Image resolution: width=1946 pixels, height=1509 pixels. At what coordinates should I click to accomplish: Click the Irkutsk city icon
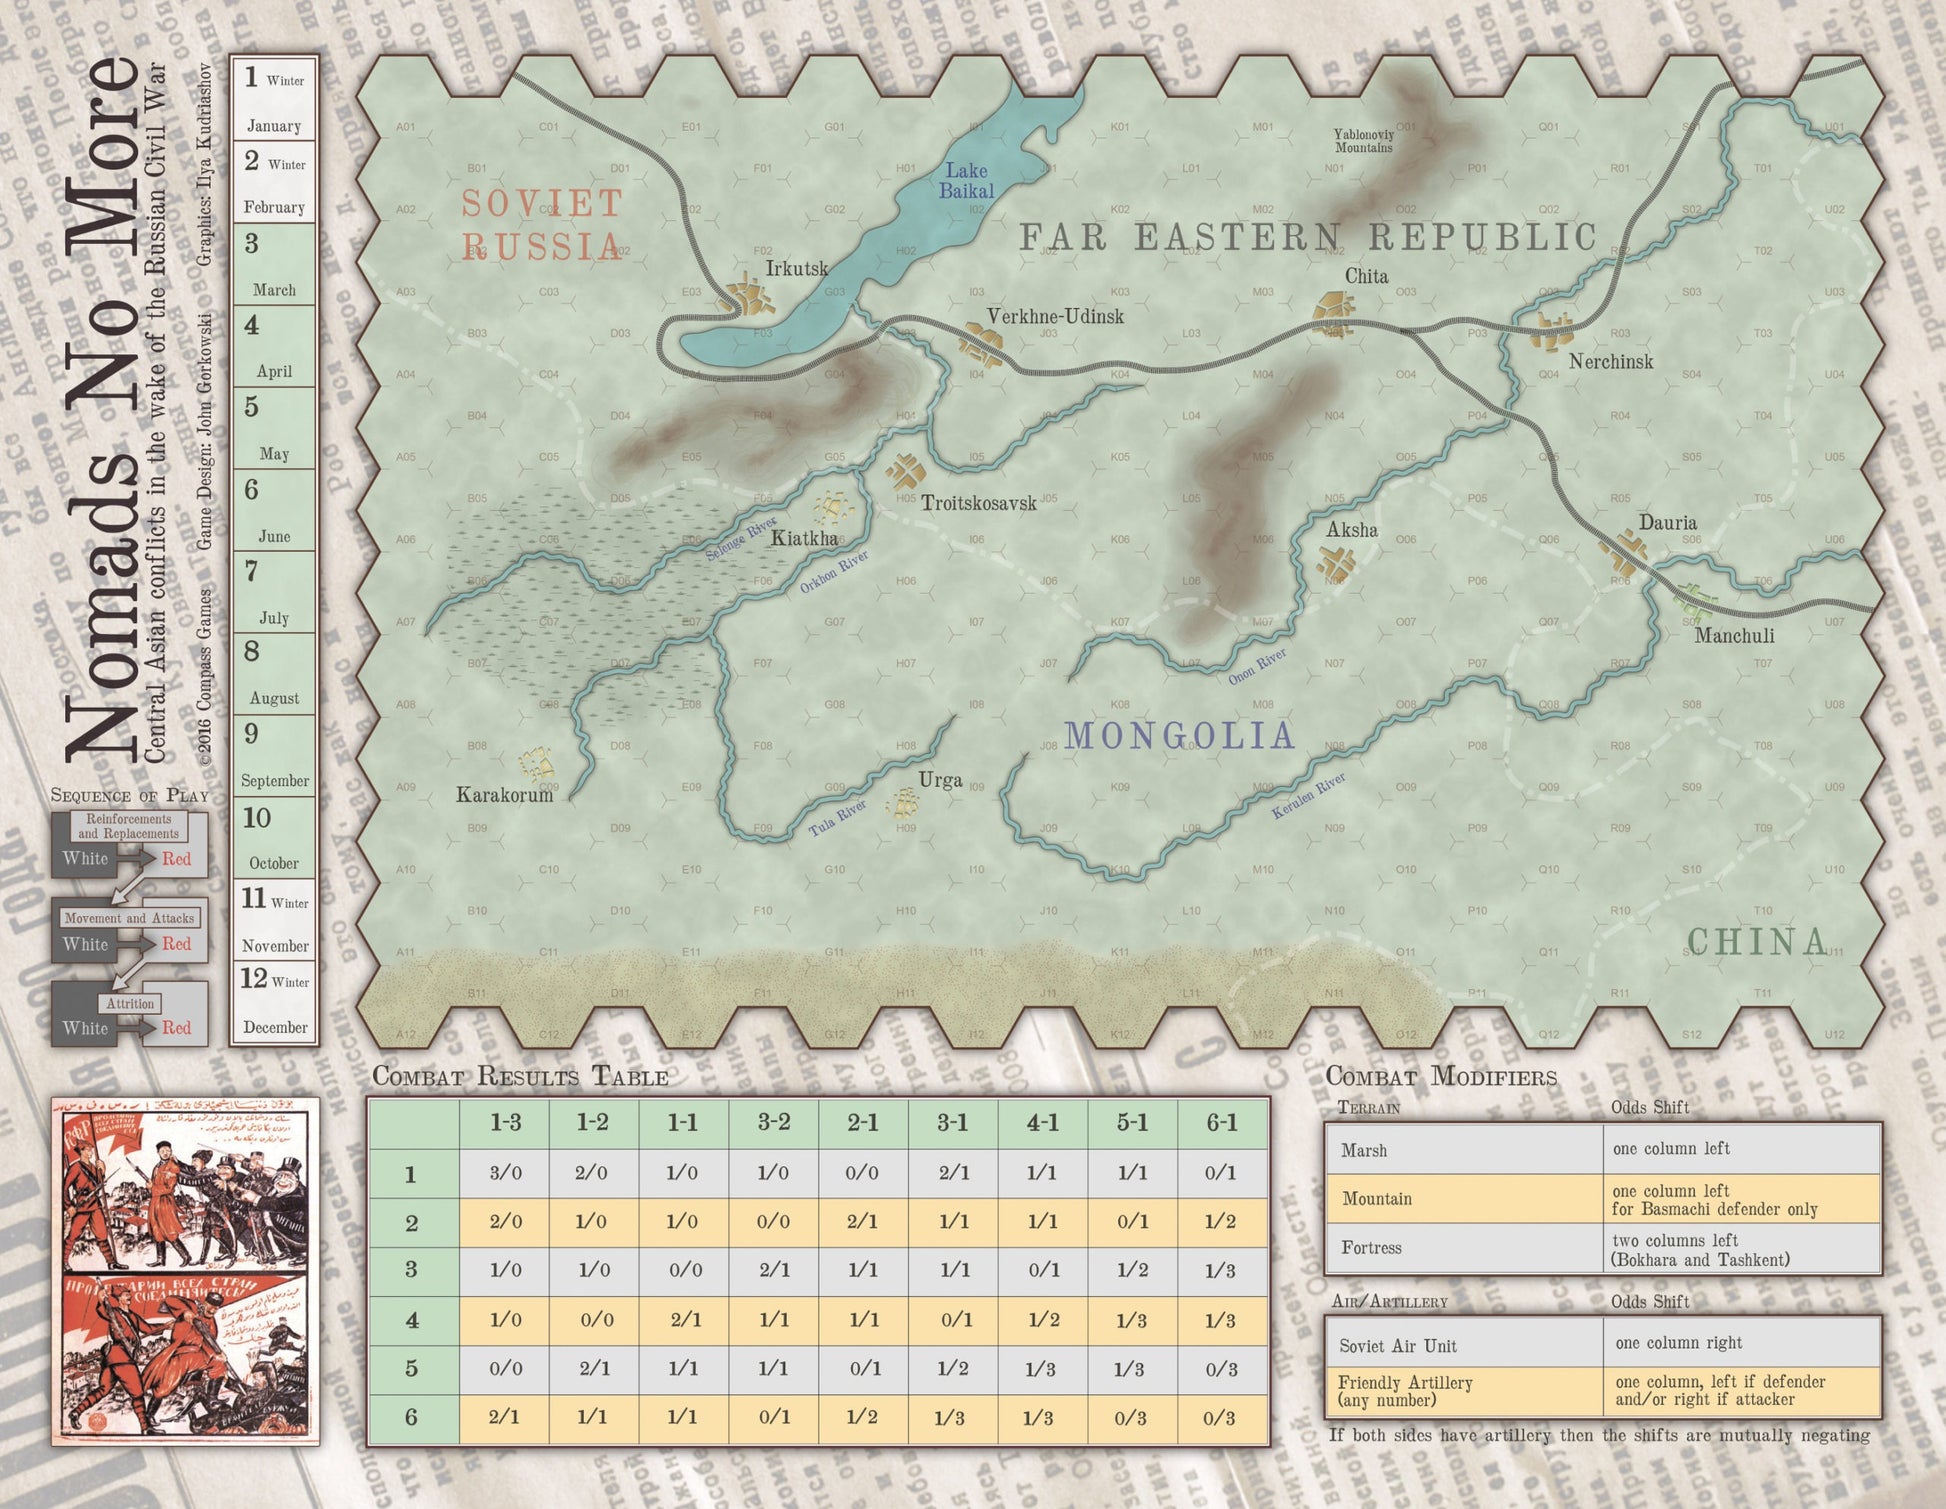pos(747,296)
